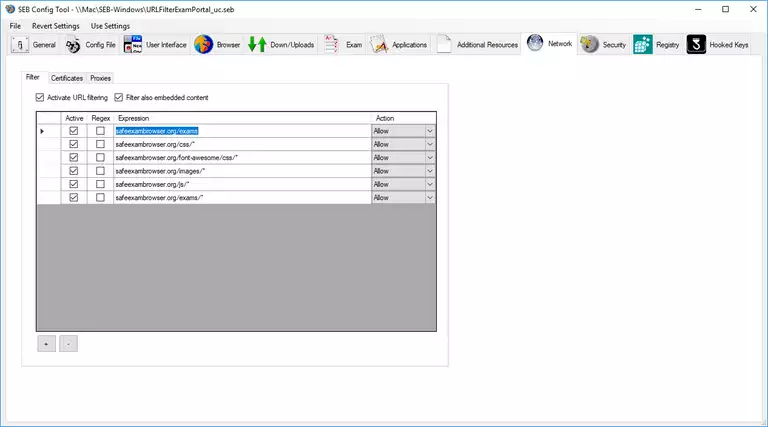Select the Security tab icon
768x427 pixels.
tap(590, 45)
